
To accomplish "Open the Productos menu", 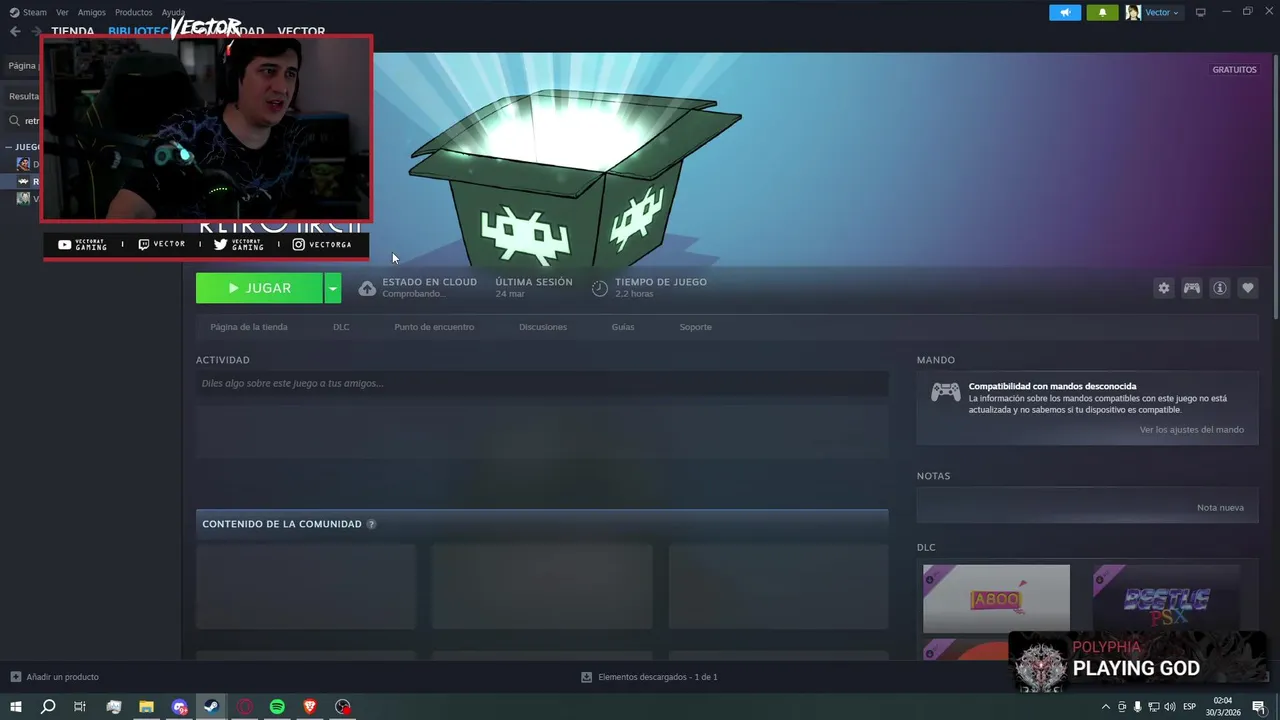I will click(133, 12).
